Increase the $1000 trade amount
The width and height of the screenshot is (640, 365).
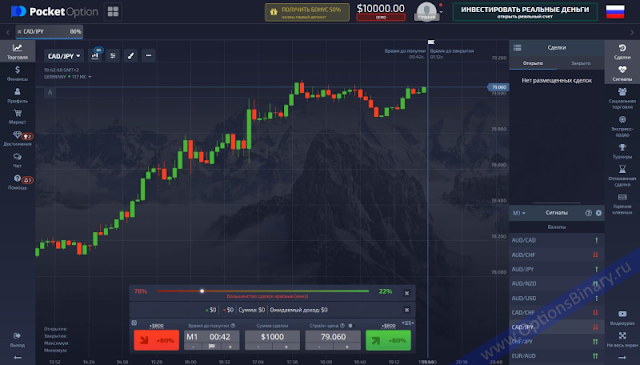tap(286, 347)
